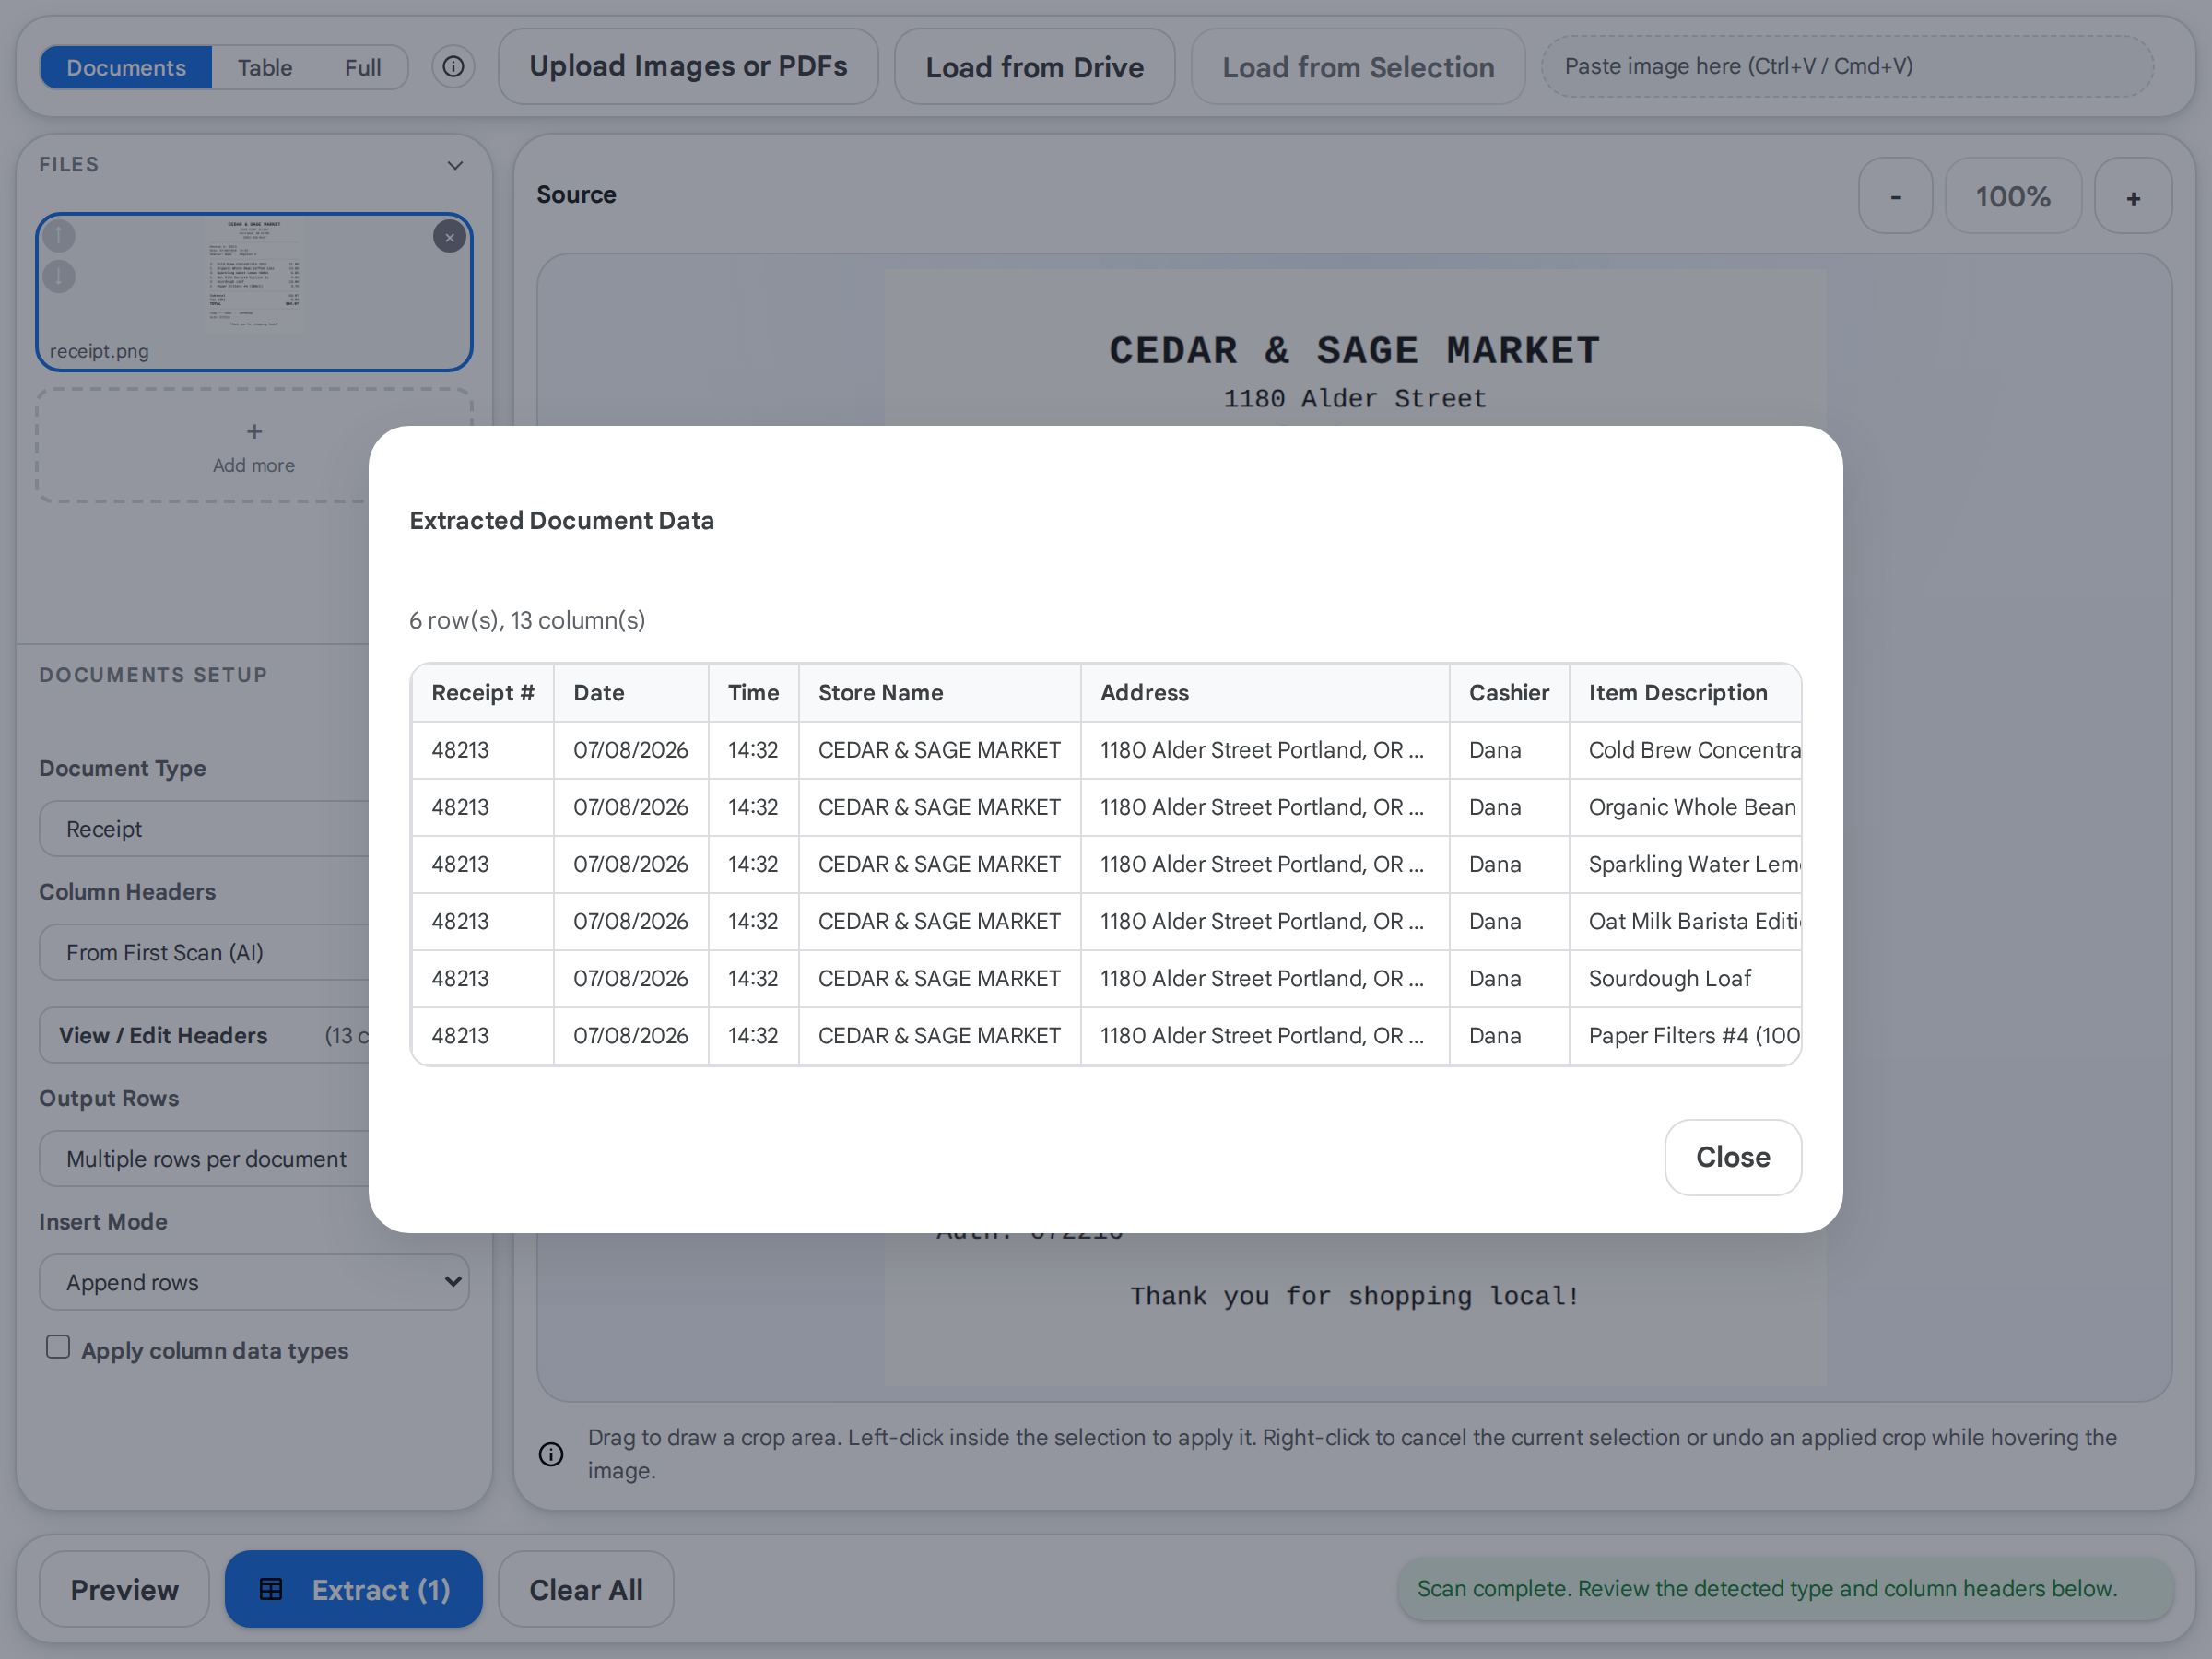Click the Receipt # column header
The image size is (2212, 1659).
point(483,693)
